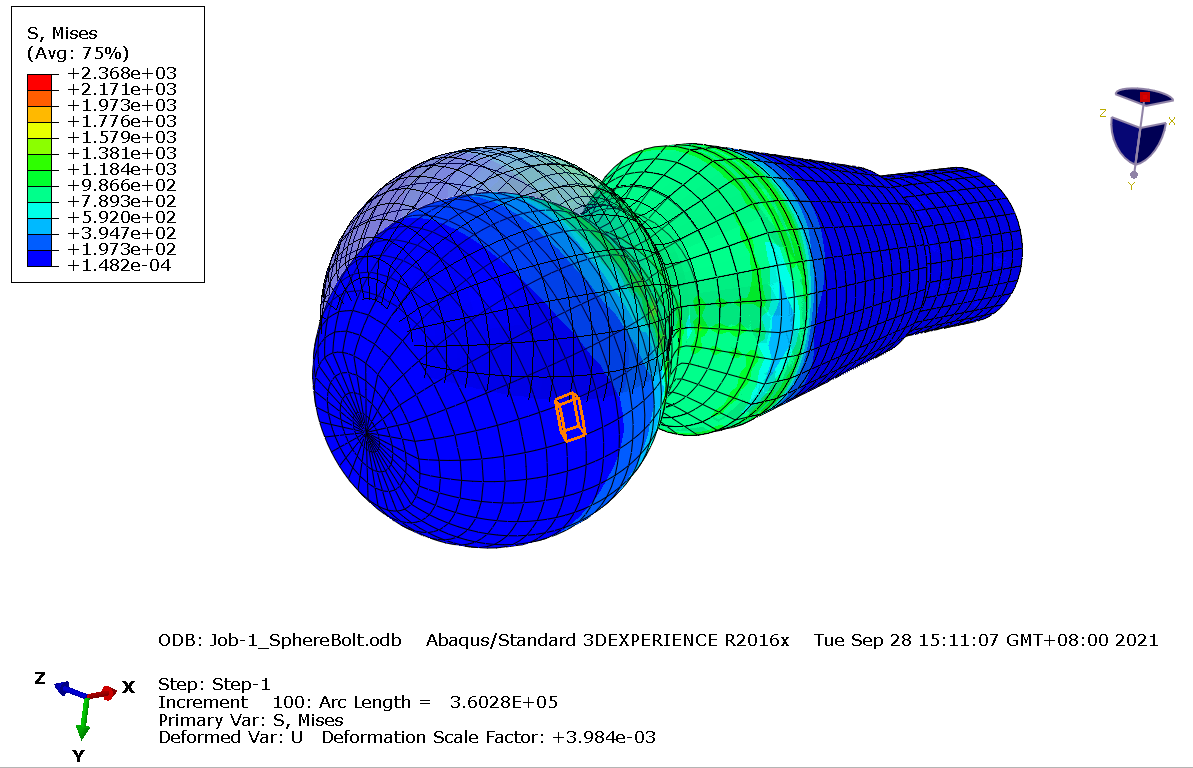The width and height of the screenshot is (1193, 768).
Task: Select the orange highlighted element on the sphere
Action: coord(570,416)
